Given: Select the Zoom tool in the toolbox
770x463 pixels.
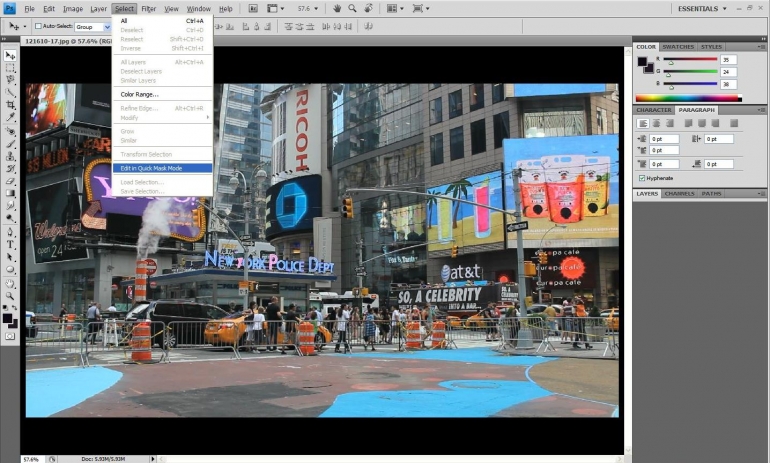Looking at the screenshot, I should (10, 296).
